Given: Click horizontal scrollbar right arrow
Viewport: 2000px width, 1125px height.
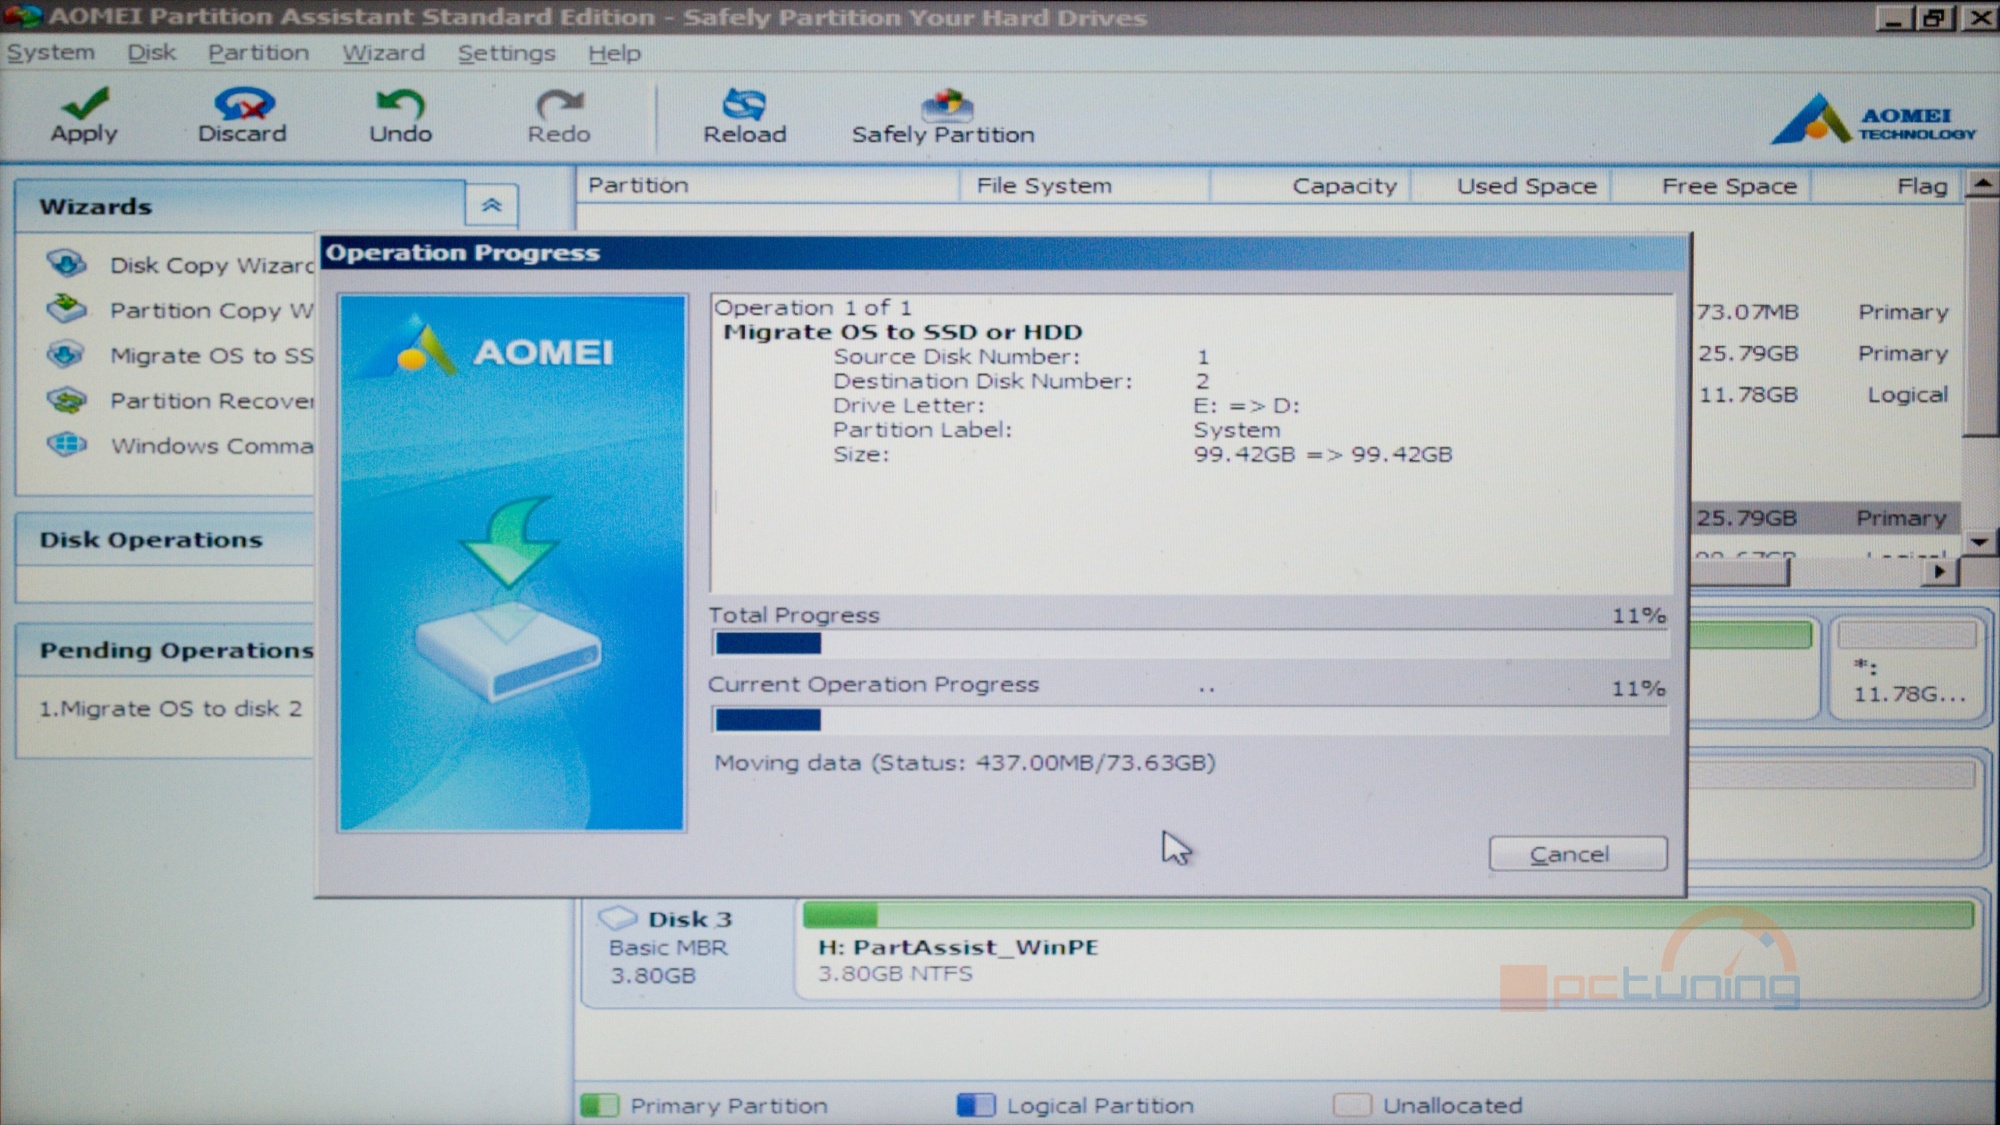Looking at the screenshot, I should pos(1940,571).
